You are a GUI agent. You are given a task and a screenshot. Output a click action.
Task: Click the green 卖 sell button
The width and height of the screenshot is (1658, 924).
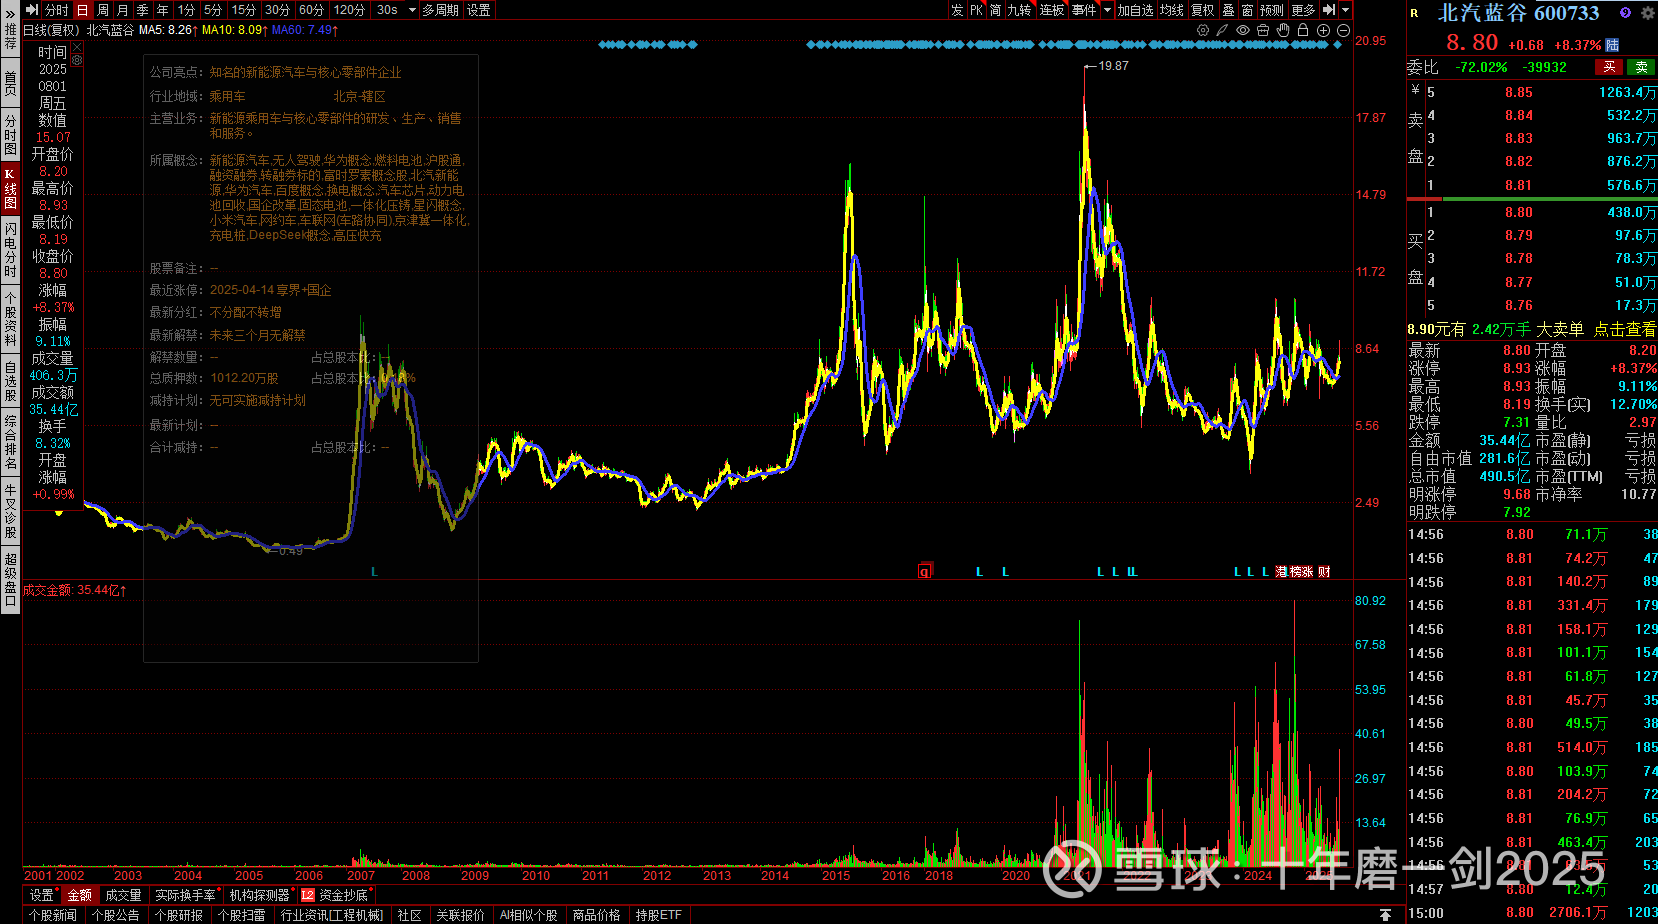point(1641,67)
